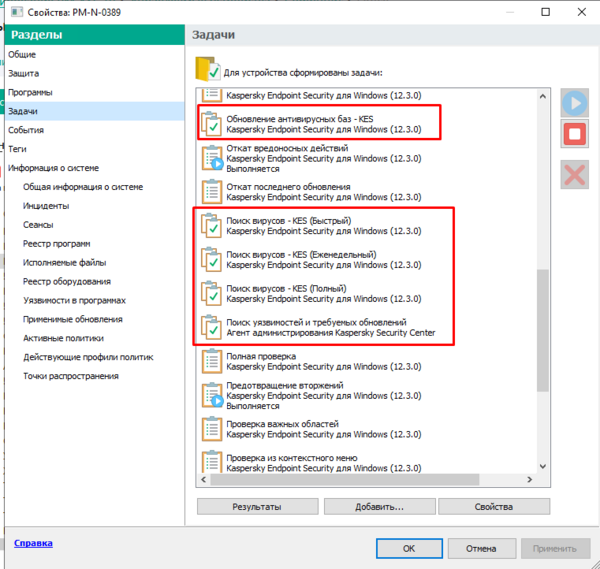Click the horizontal scroll right arrow

click(530, 479)
